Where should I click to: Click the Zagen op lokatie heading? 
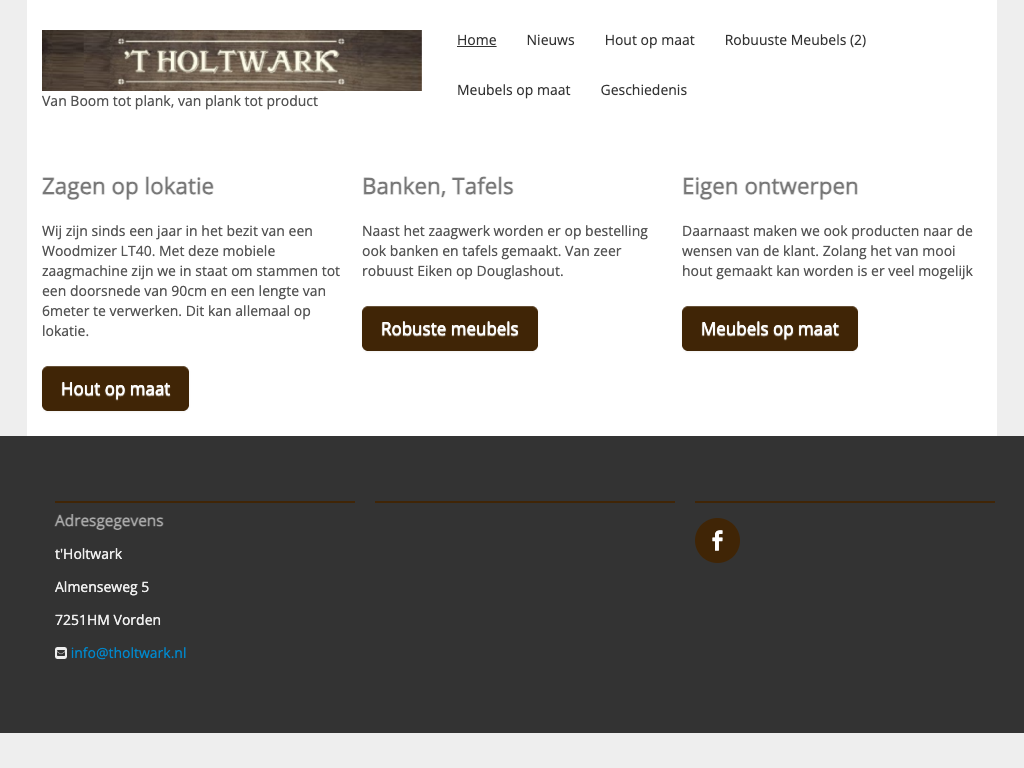point(128,186)
